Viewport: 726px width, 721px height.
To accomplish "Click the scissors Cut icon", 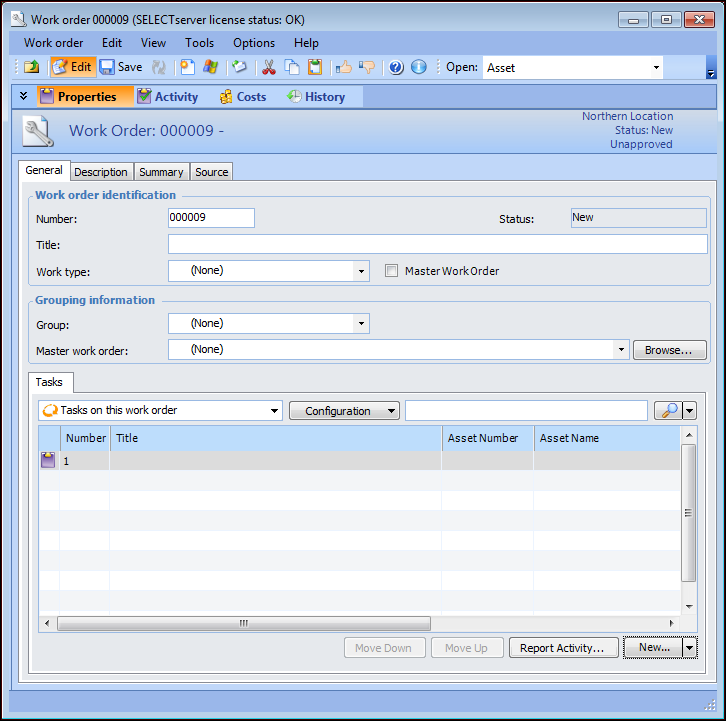I will (268, 67).
